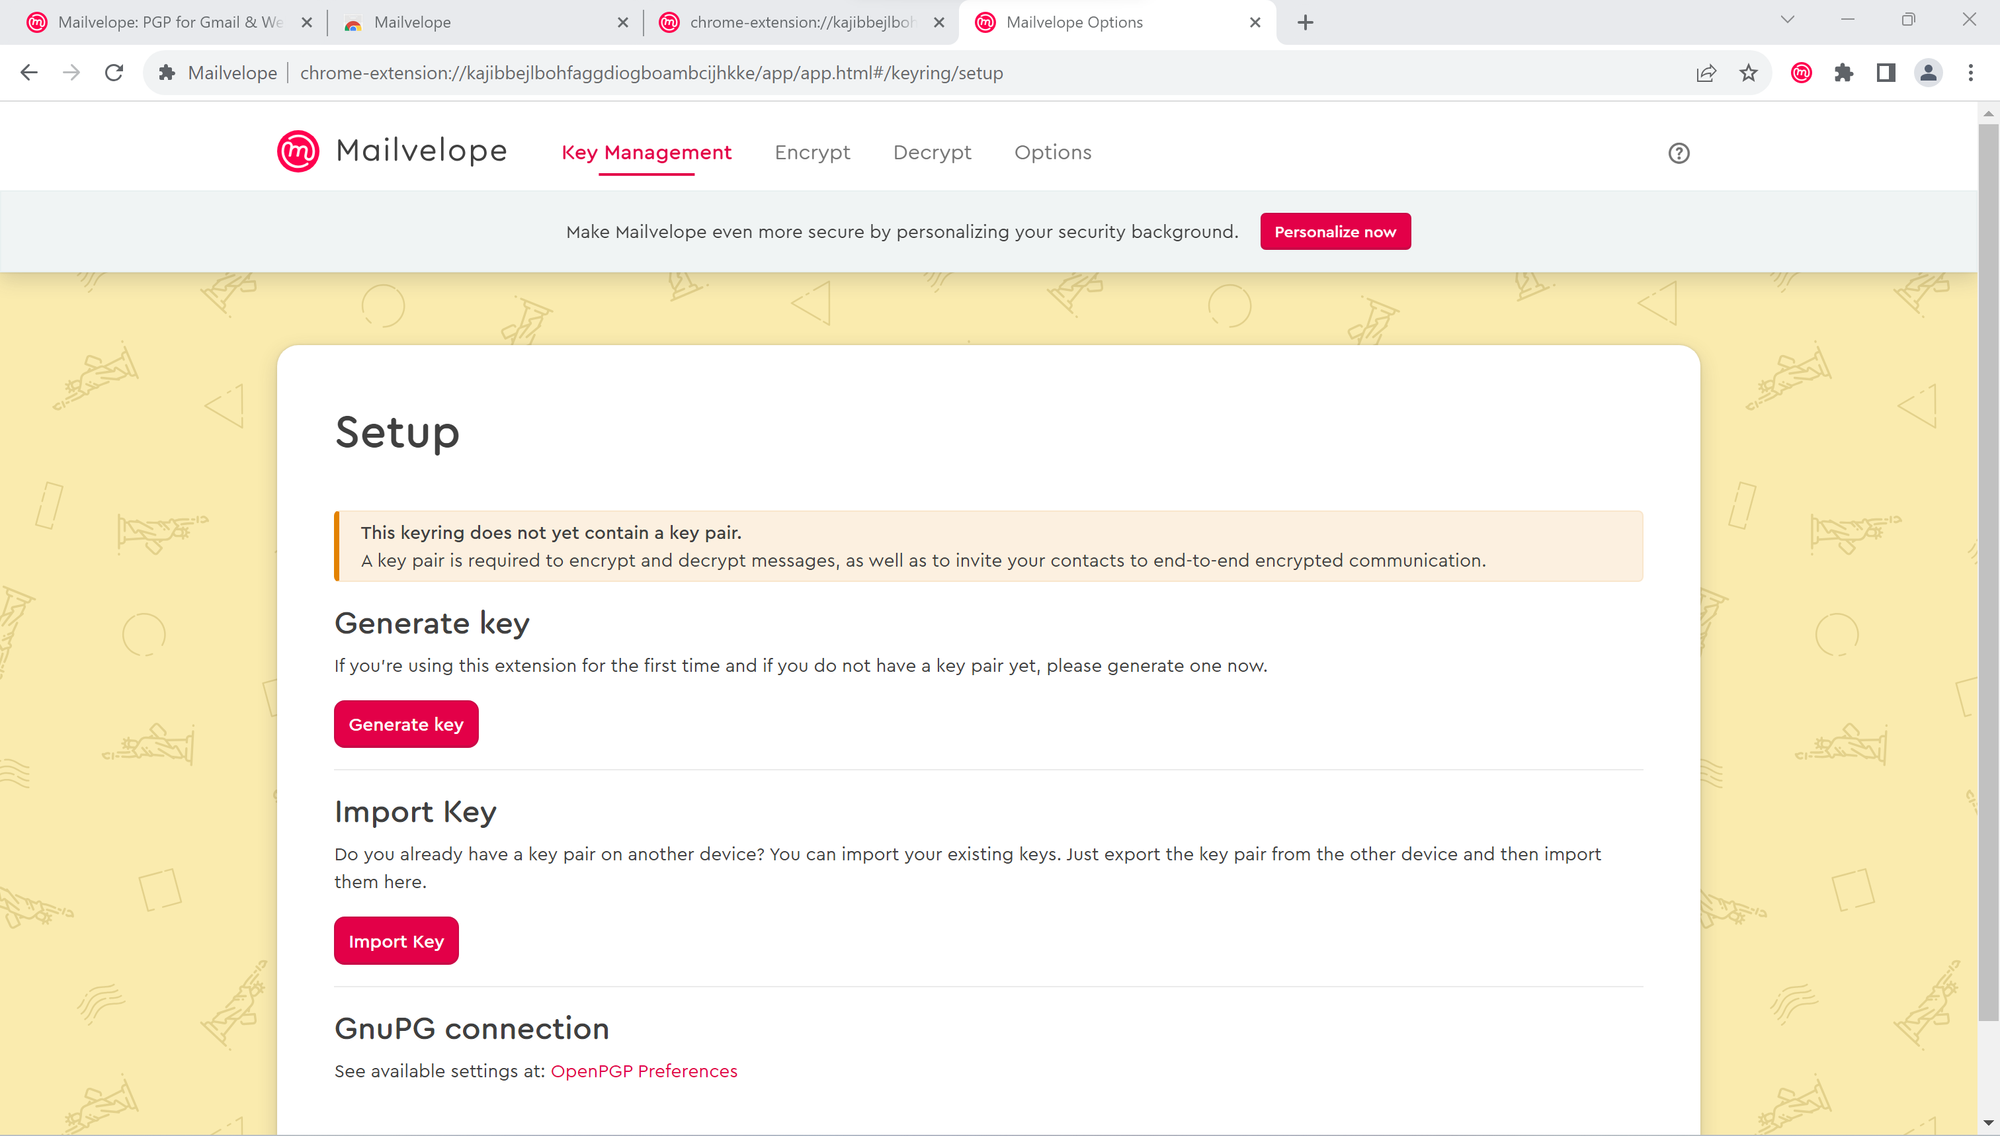Open the tab search dropdown arrow
Viewport: 2000px width, 1136px height.
[x=1787, y=20]
